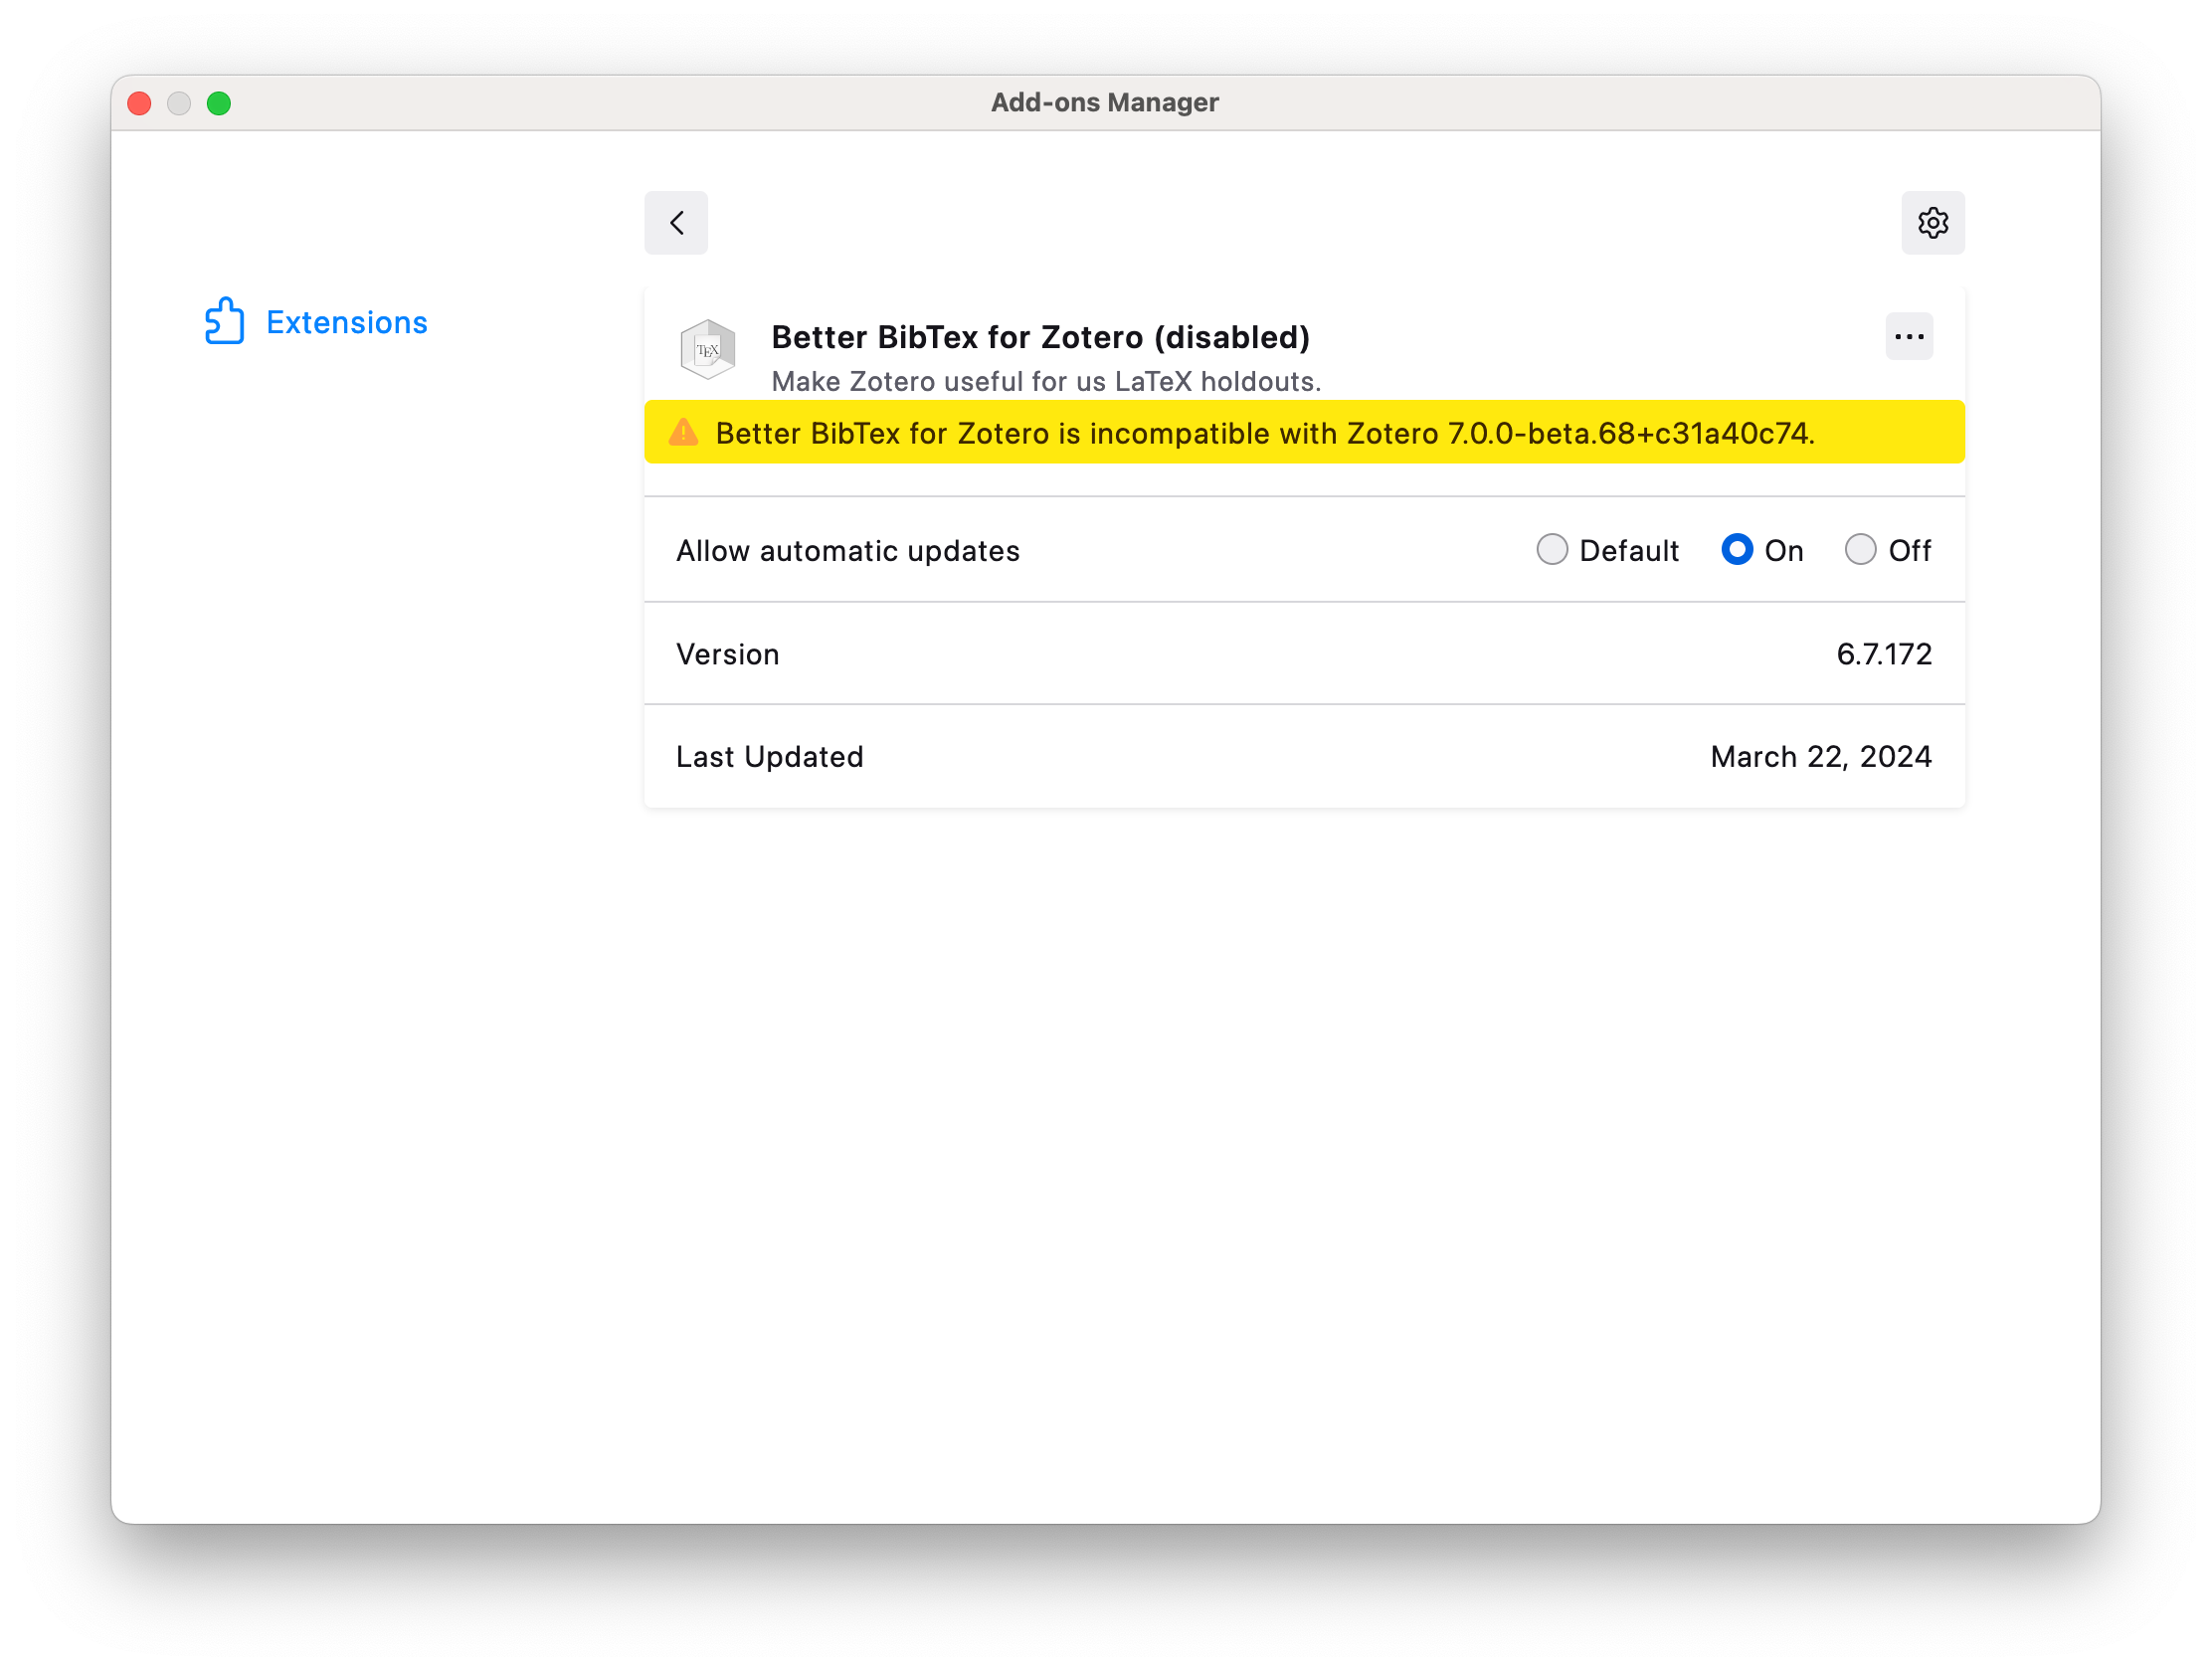Click the LaTeX holdouts description text
This screenshot has height=1671, width=2212.
point(1045,382)
